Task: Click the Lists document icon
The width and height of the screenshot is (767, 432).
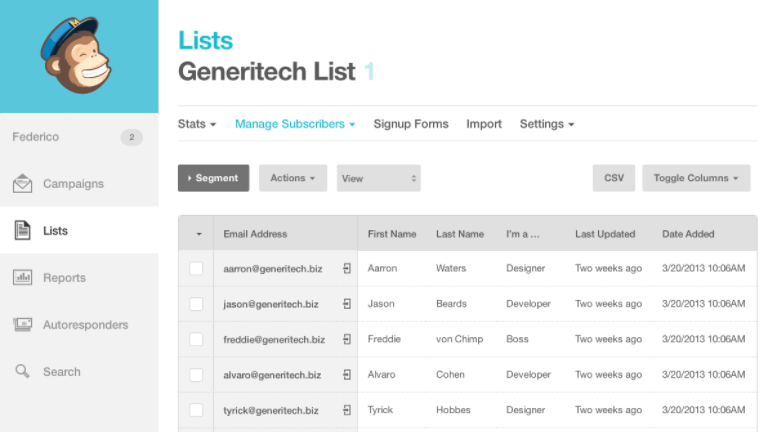Action: 22,231
